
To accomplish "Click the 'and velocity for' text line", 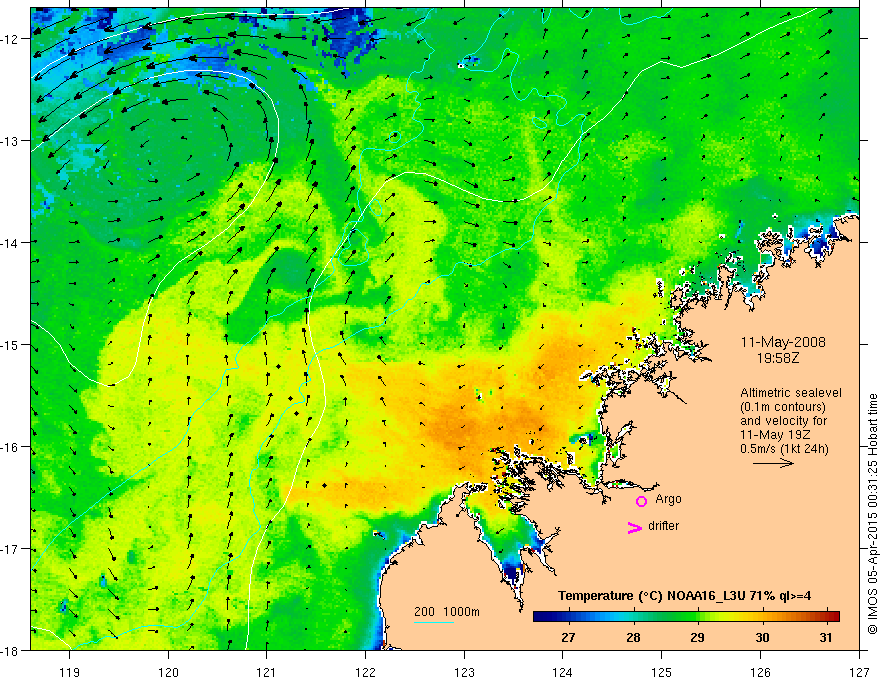I will [783, 421].
